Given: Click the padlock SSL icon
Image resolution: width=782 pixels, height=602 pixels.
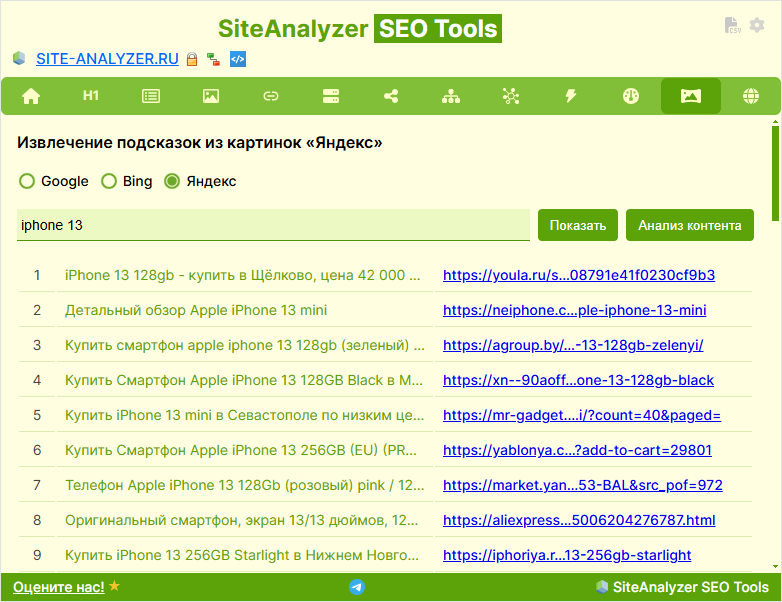Looking at the screenshot, I should [192, 59].
